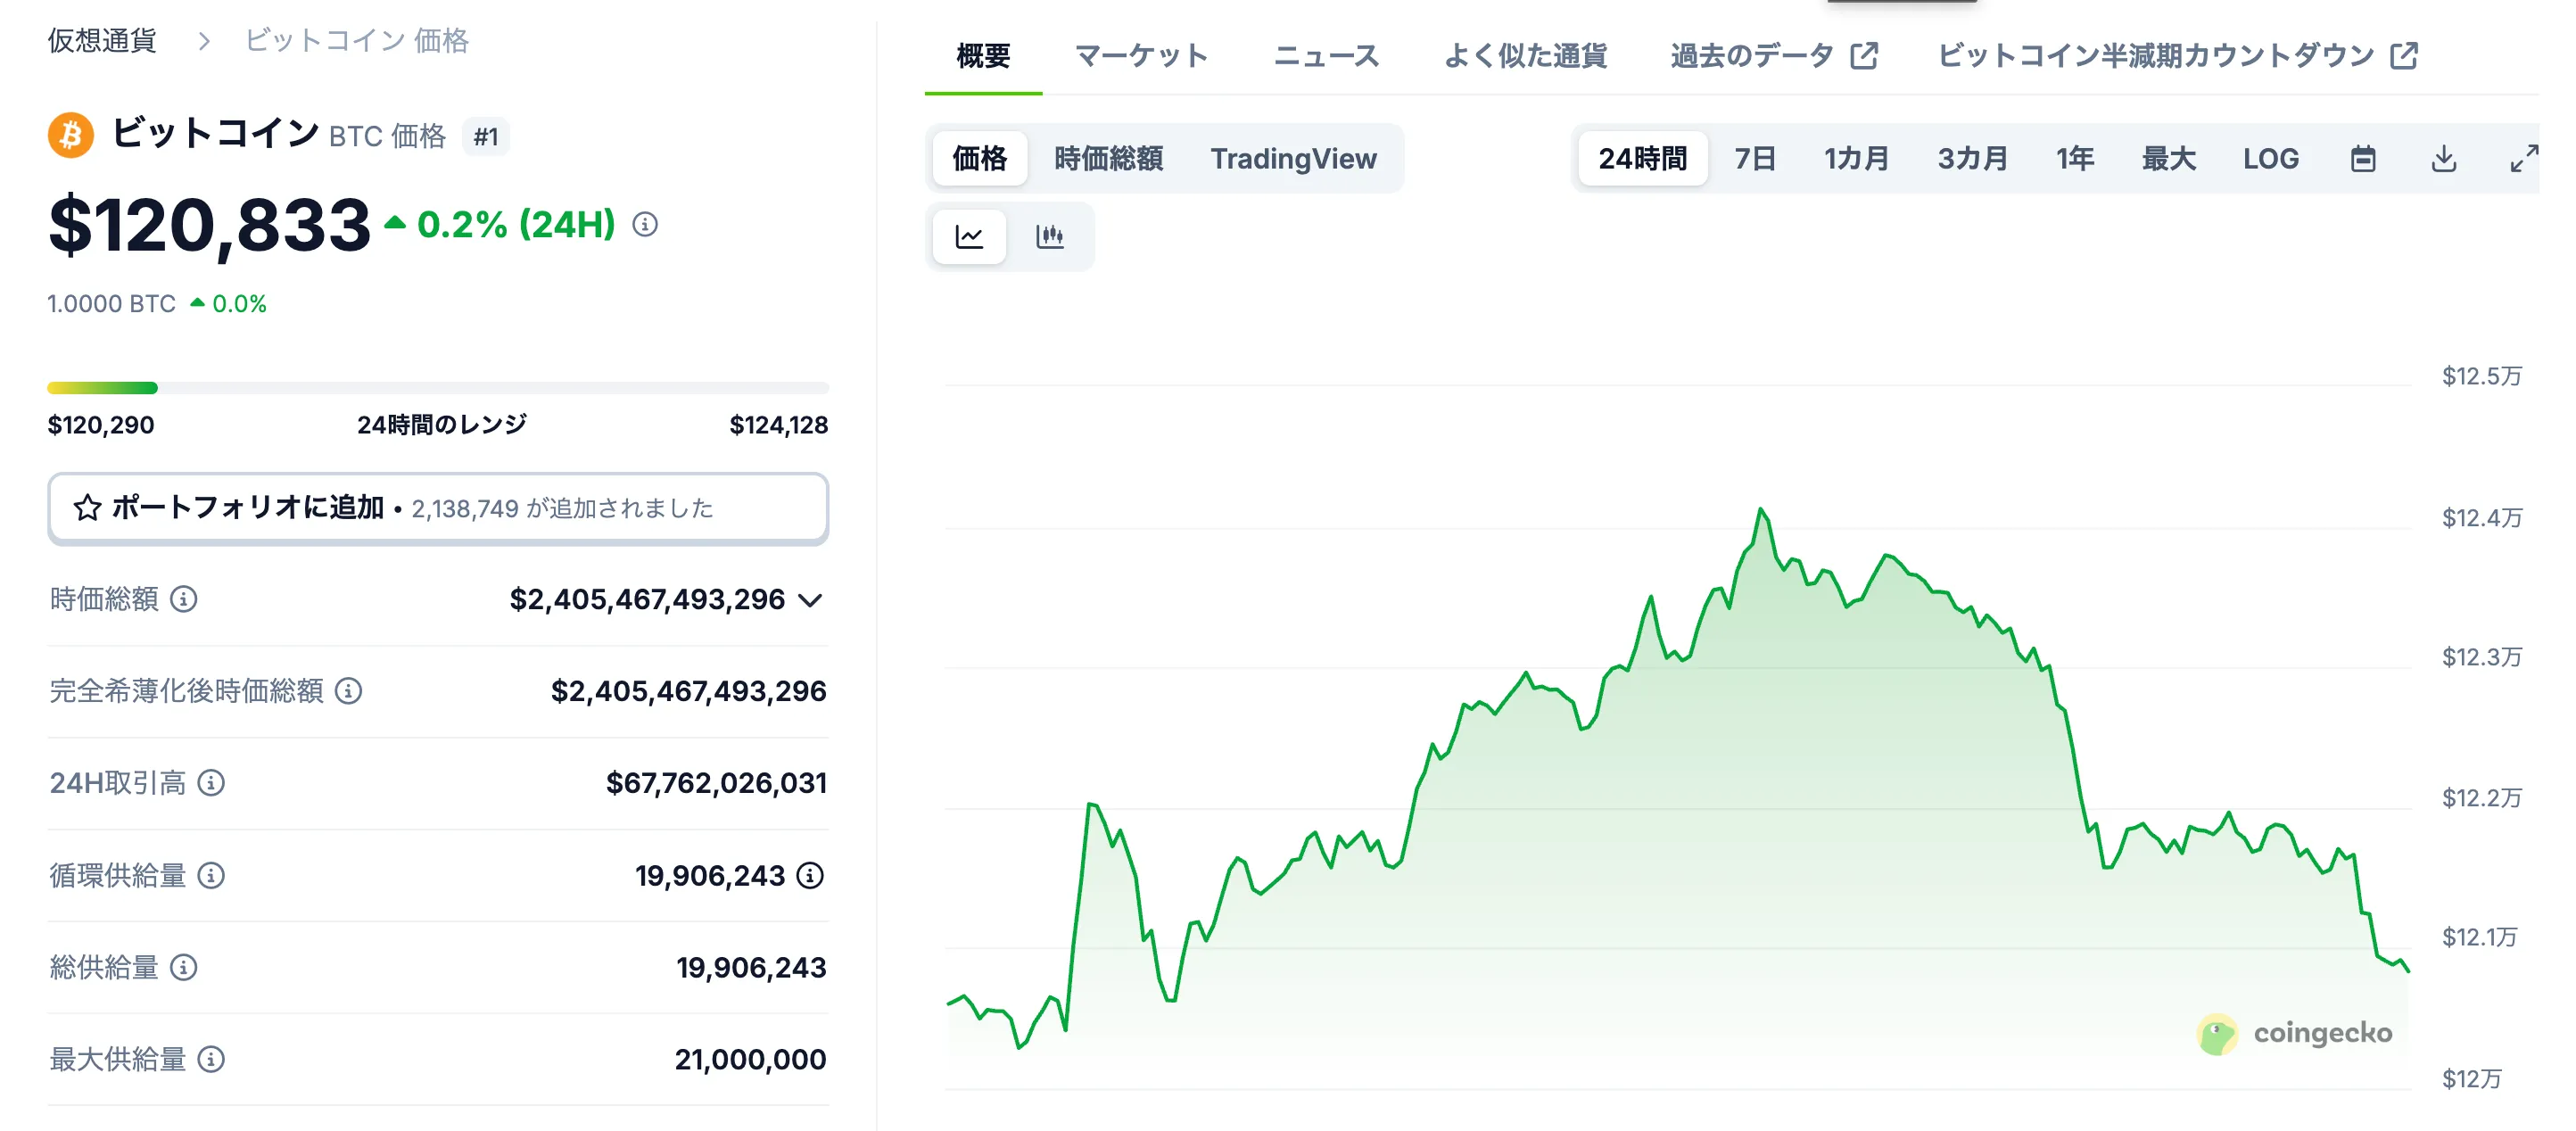Click the info icon beside 最大供給量

[211, 1059]
